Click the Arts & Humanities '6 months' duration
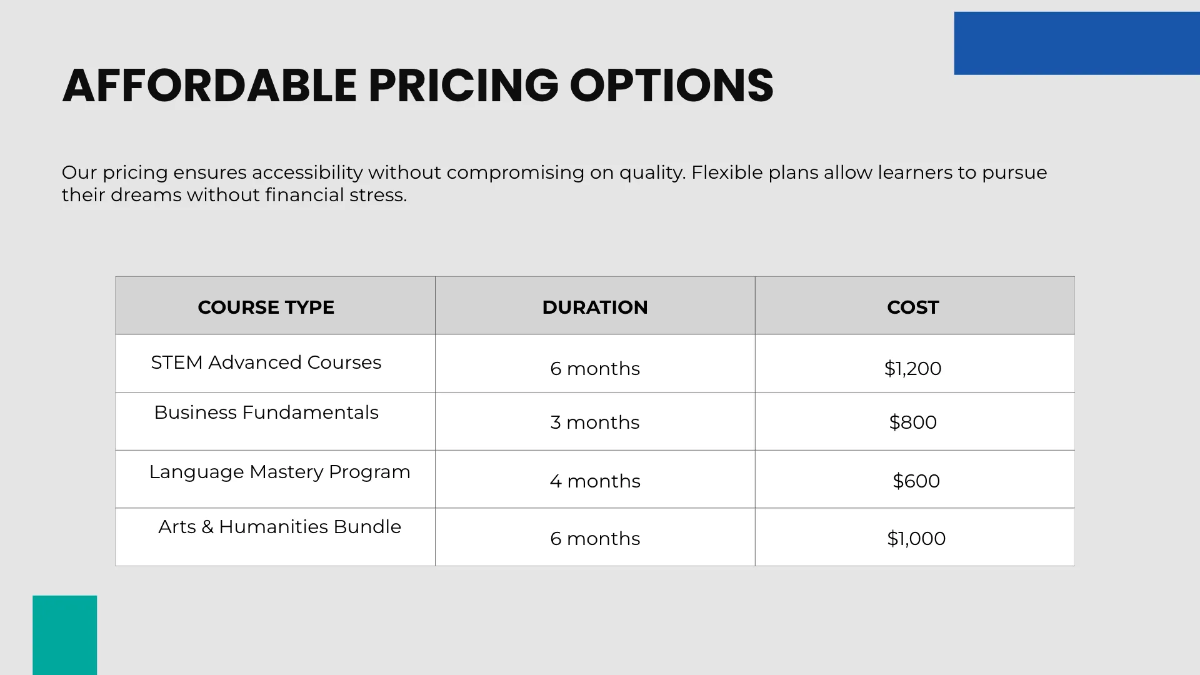Image resolution: width=1200 pixels, height=675 pixels. 595,538
